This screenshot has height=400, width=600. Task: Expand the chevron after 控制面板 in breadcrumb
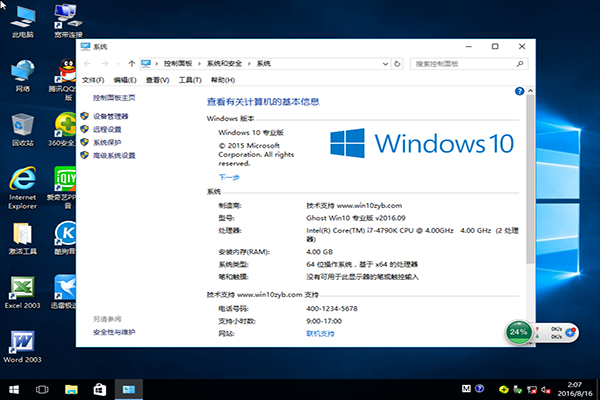[198, 63]
